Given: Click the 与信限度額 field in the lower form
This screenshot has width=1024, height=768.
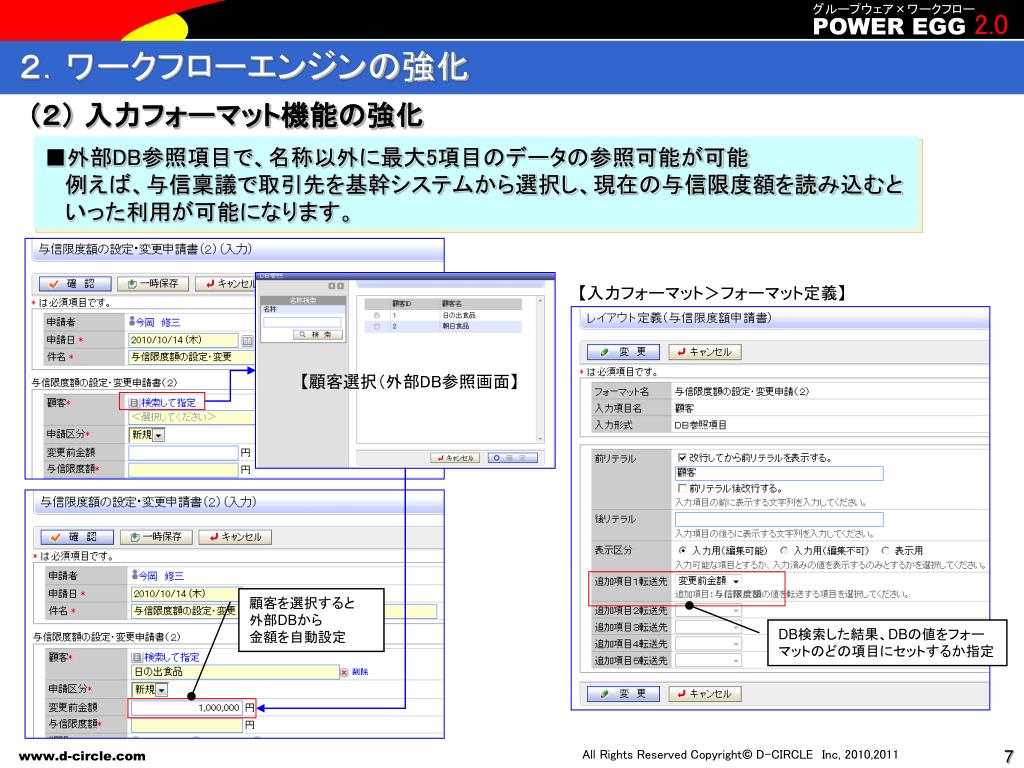Looking at the screenshot, I should pos(187,725).
